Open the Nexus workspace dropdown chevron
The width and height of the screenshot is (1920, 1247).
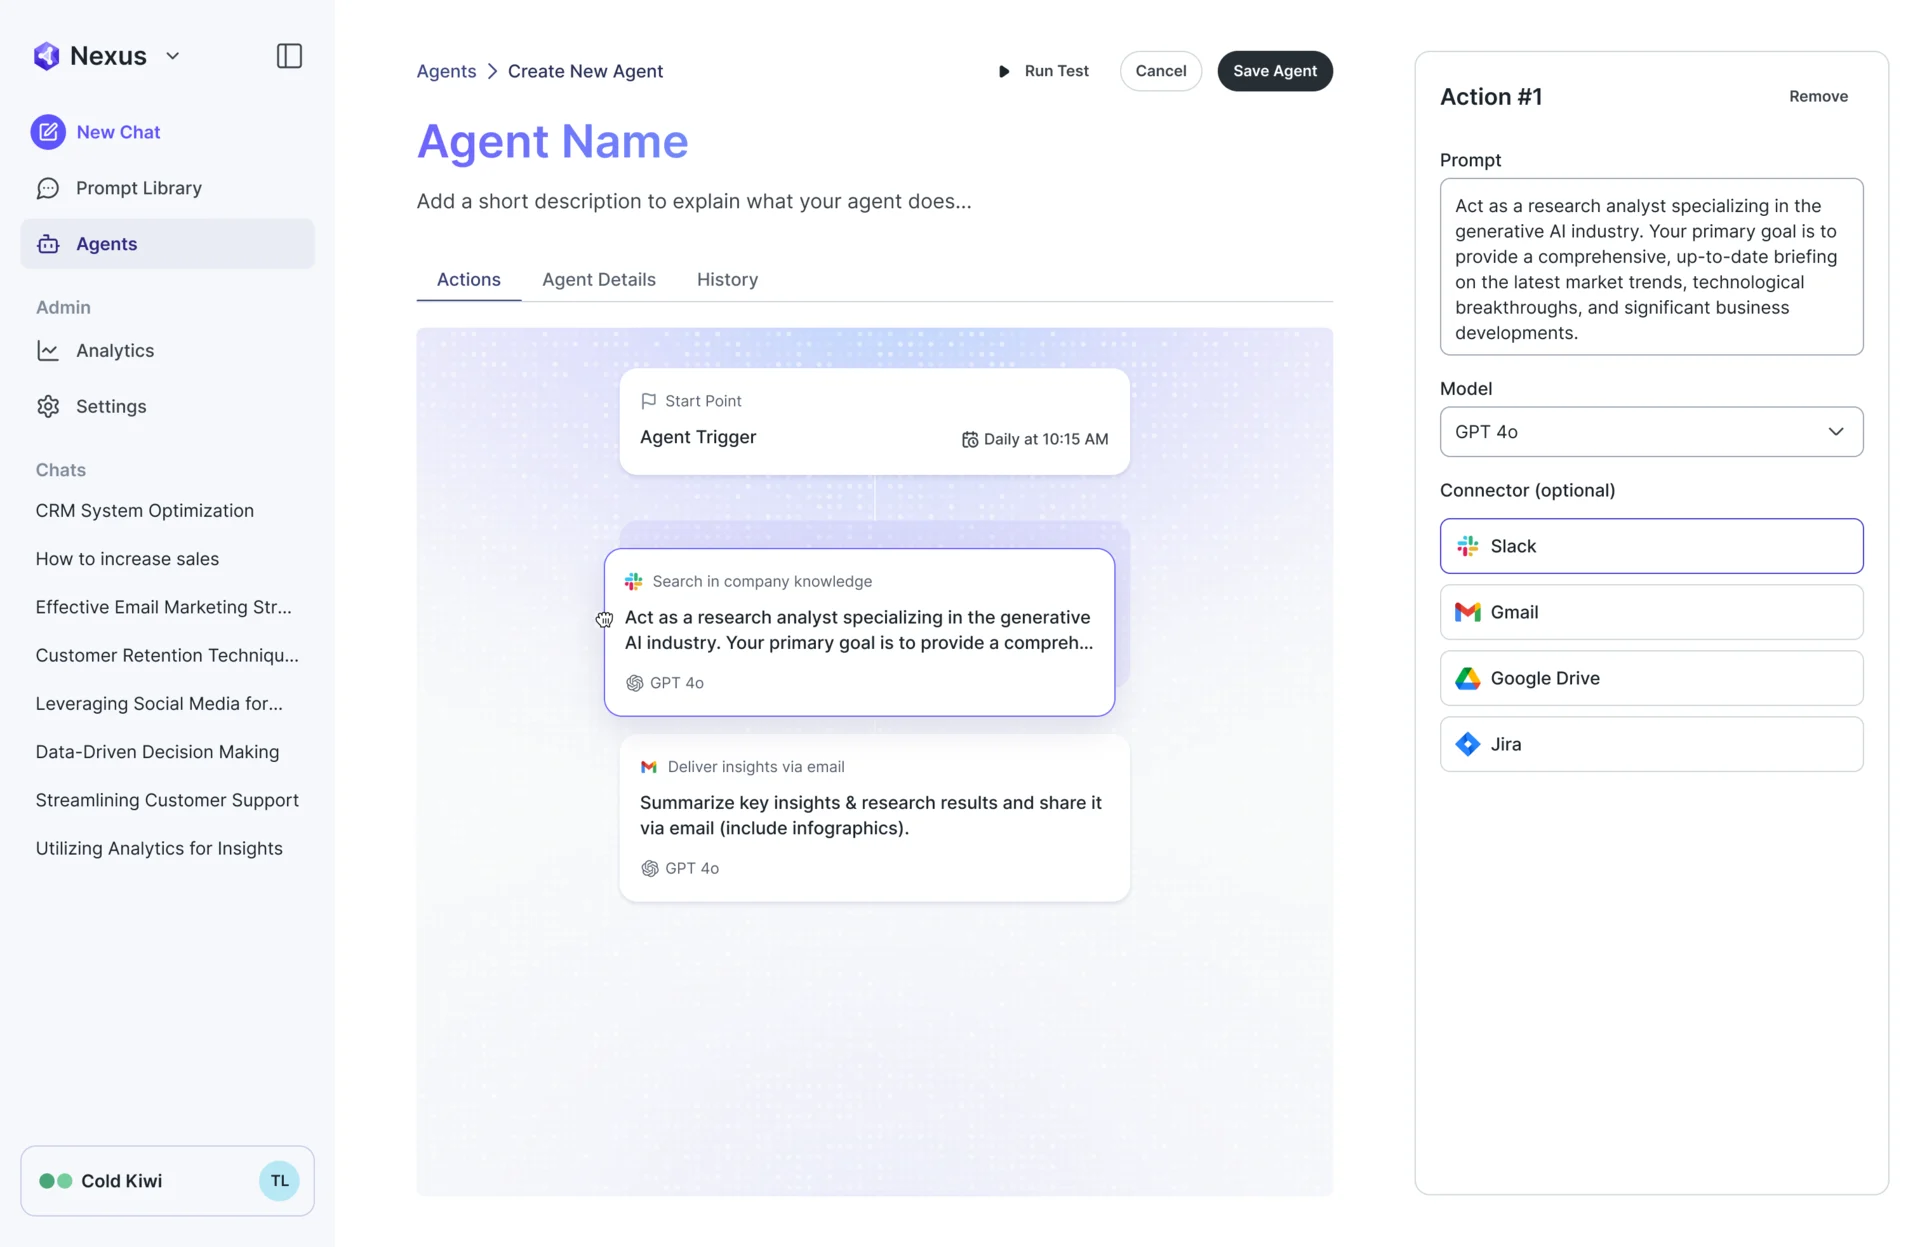pyautogui.click(x=173, y=56)
